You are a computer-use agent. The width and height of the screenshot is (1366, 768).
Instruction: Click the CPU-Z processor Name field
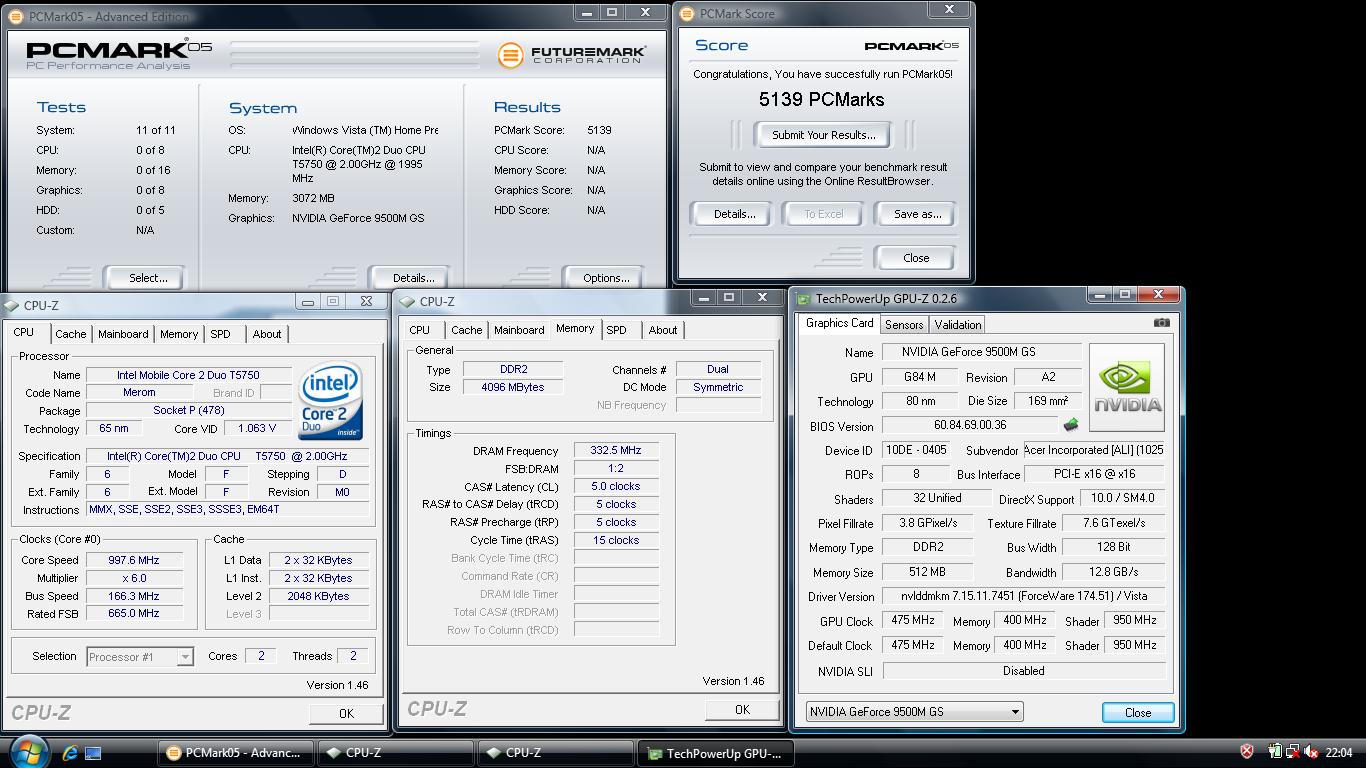coord(188,375)
